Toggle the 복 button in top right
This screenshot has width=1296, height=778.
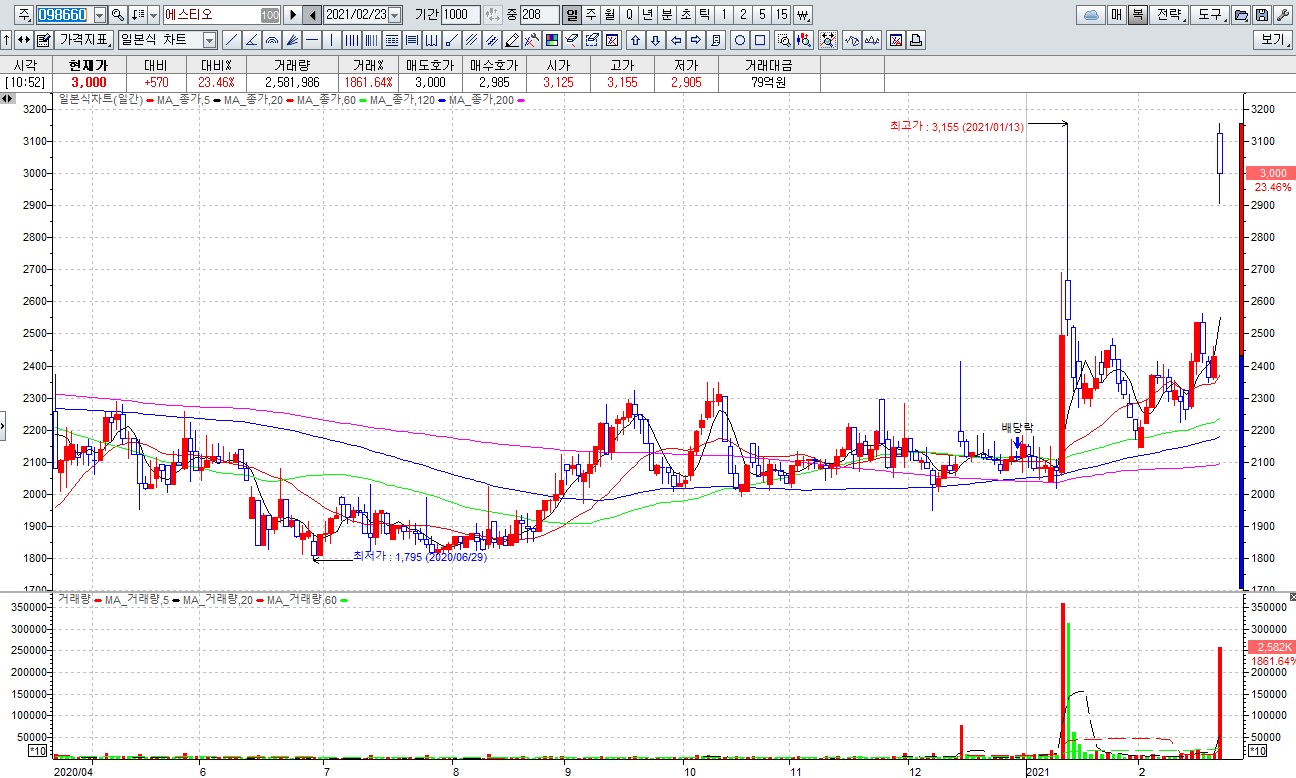point(1138,15)
